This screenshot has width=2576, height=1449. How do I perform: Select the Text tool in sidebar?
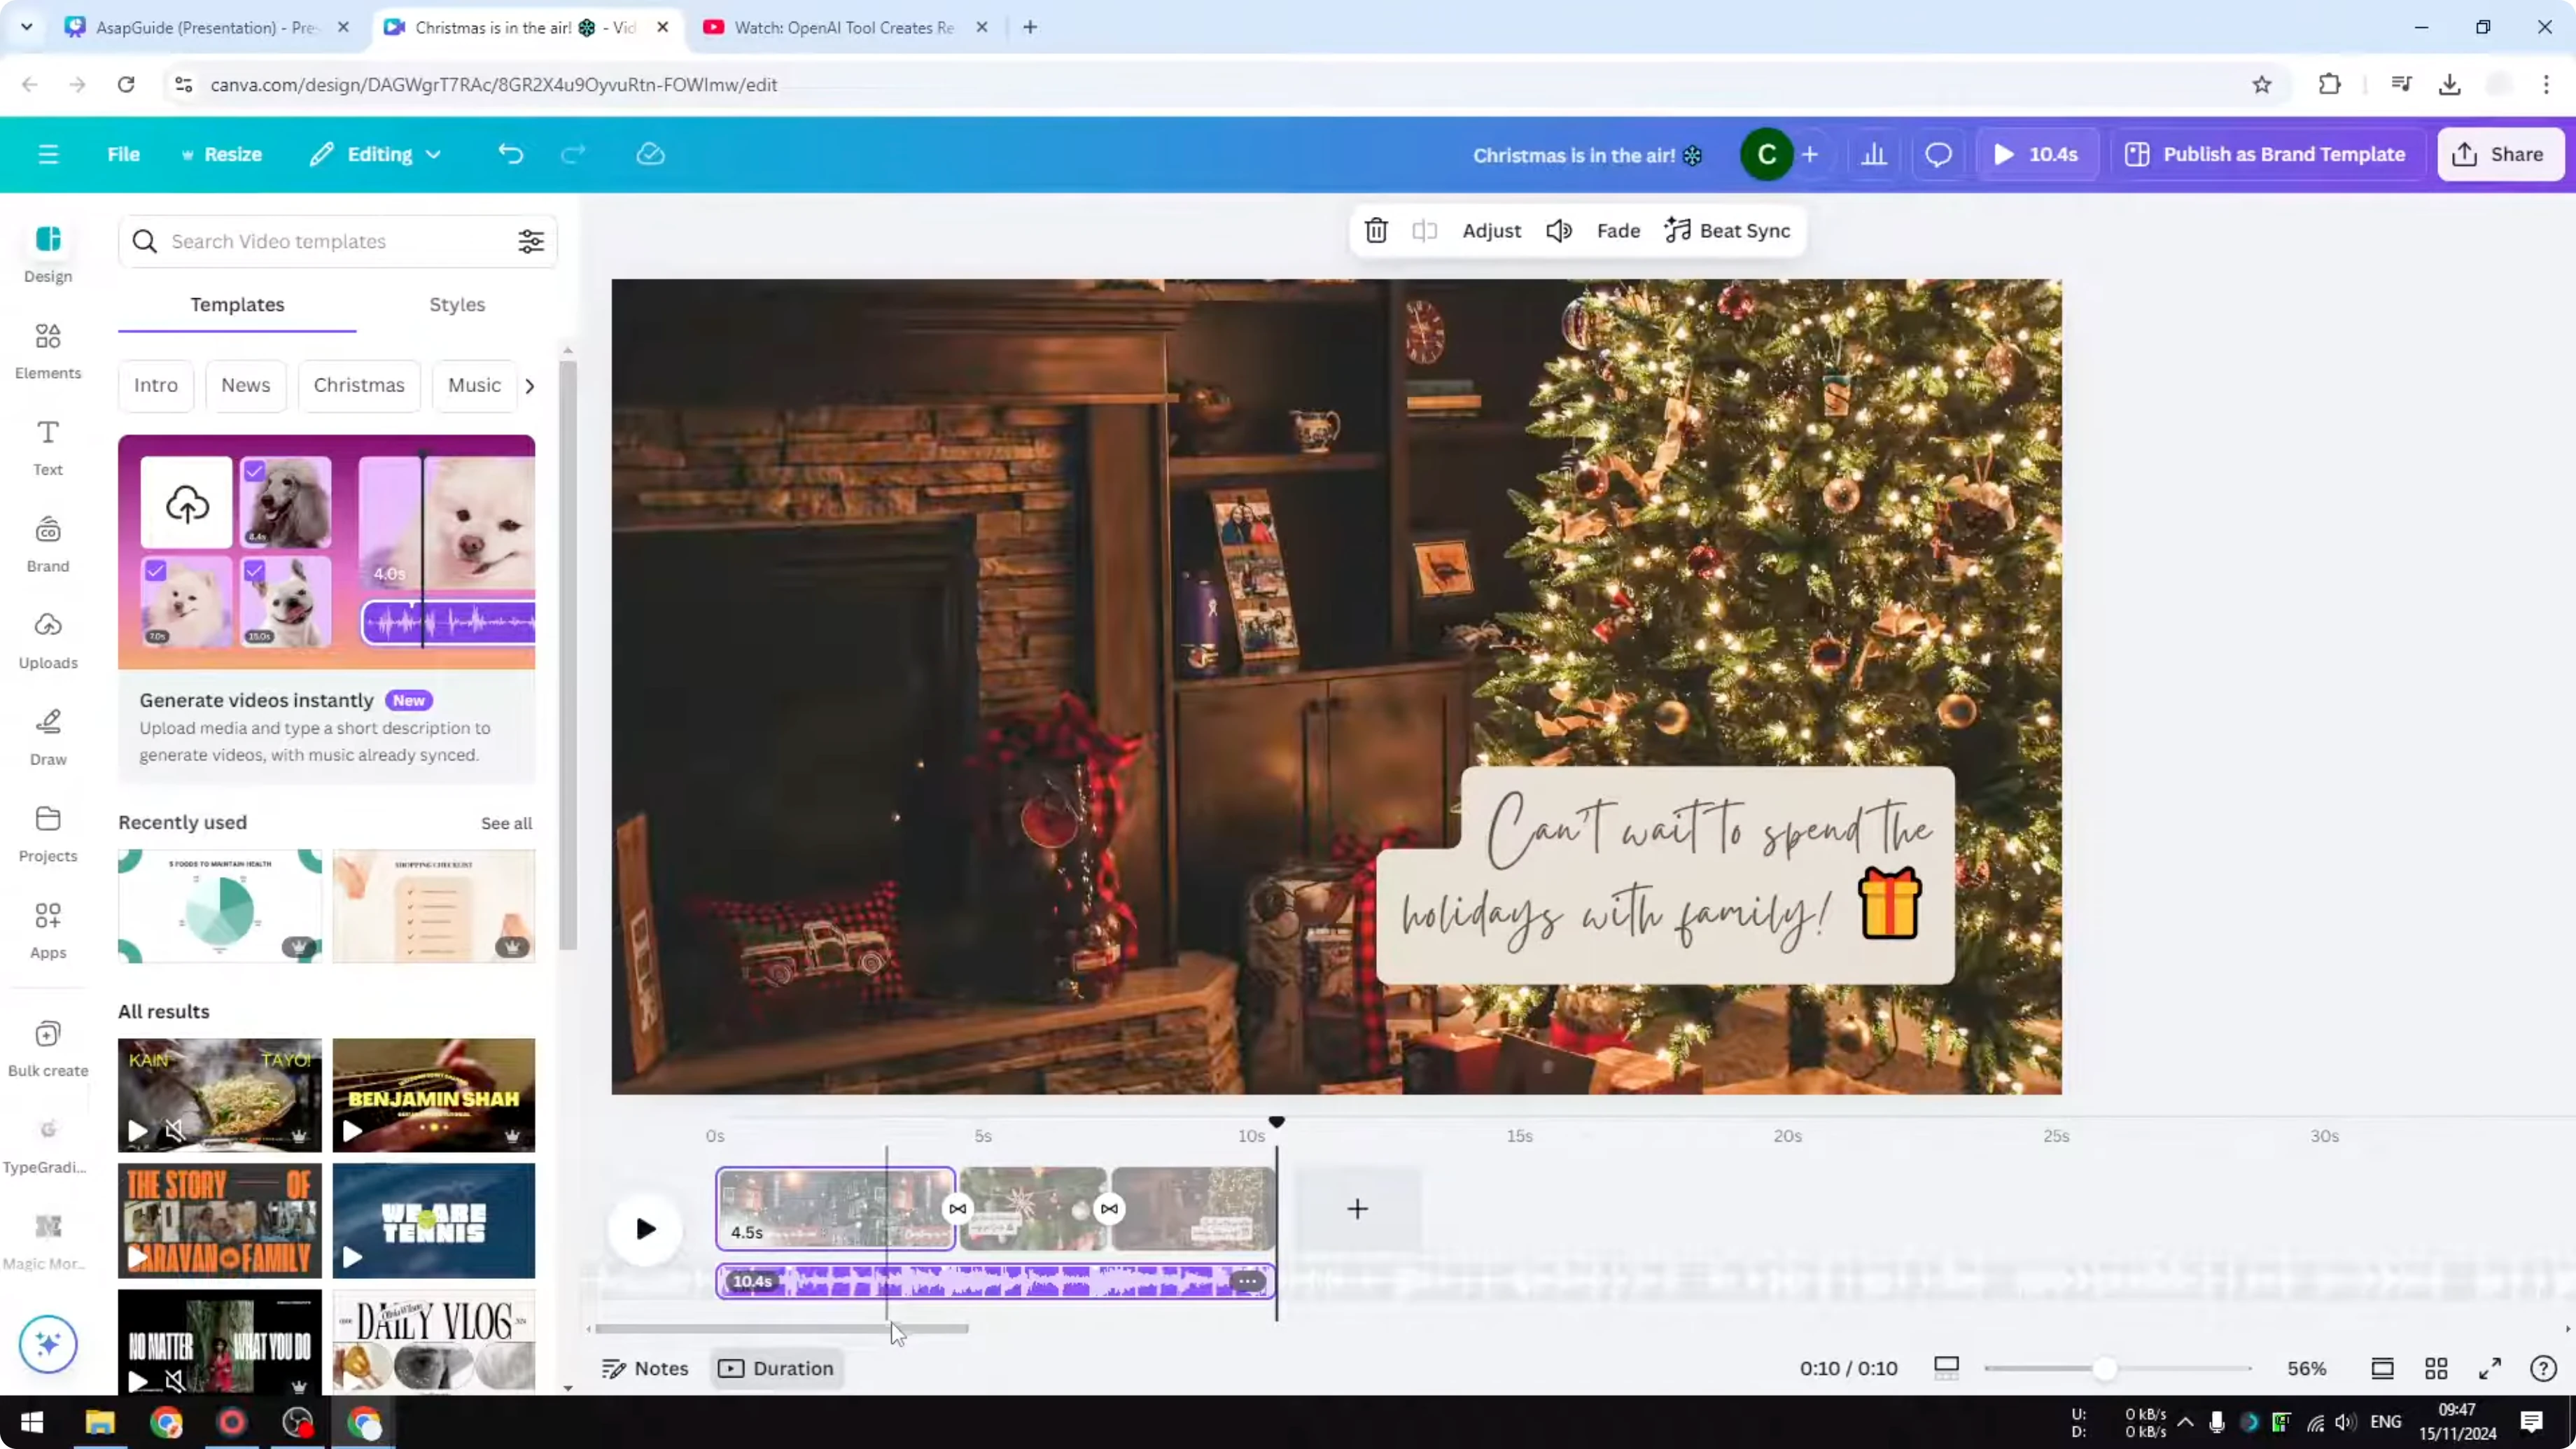pos(47,447)
